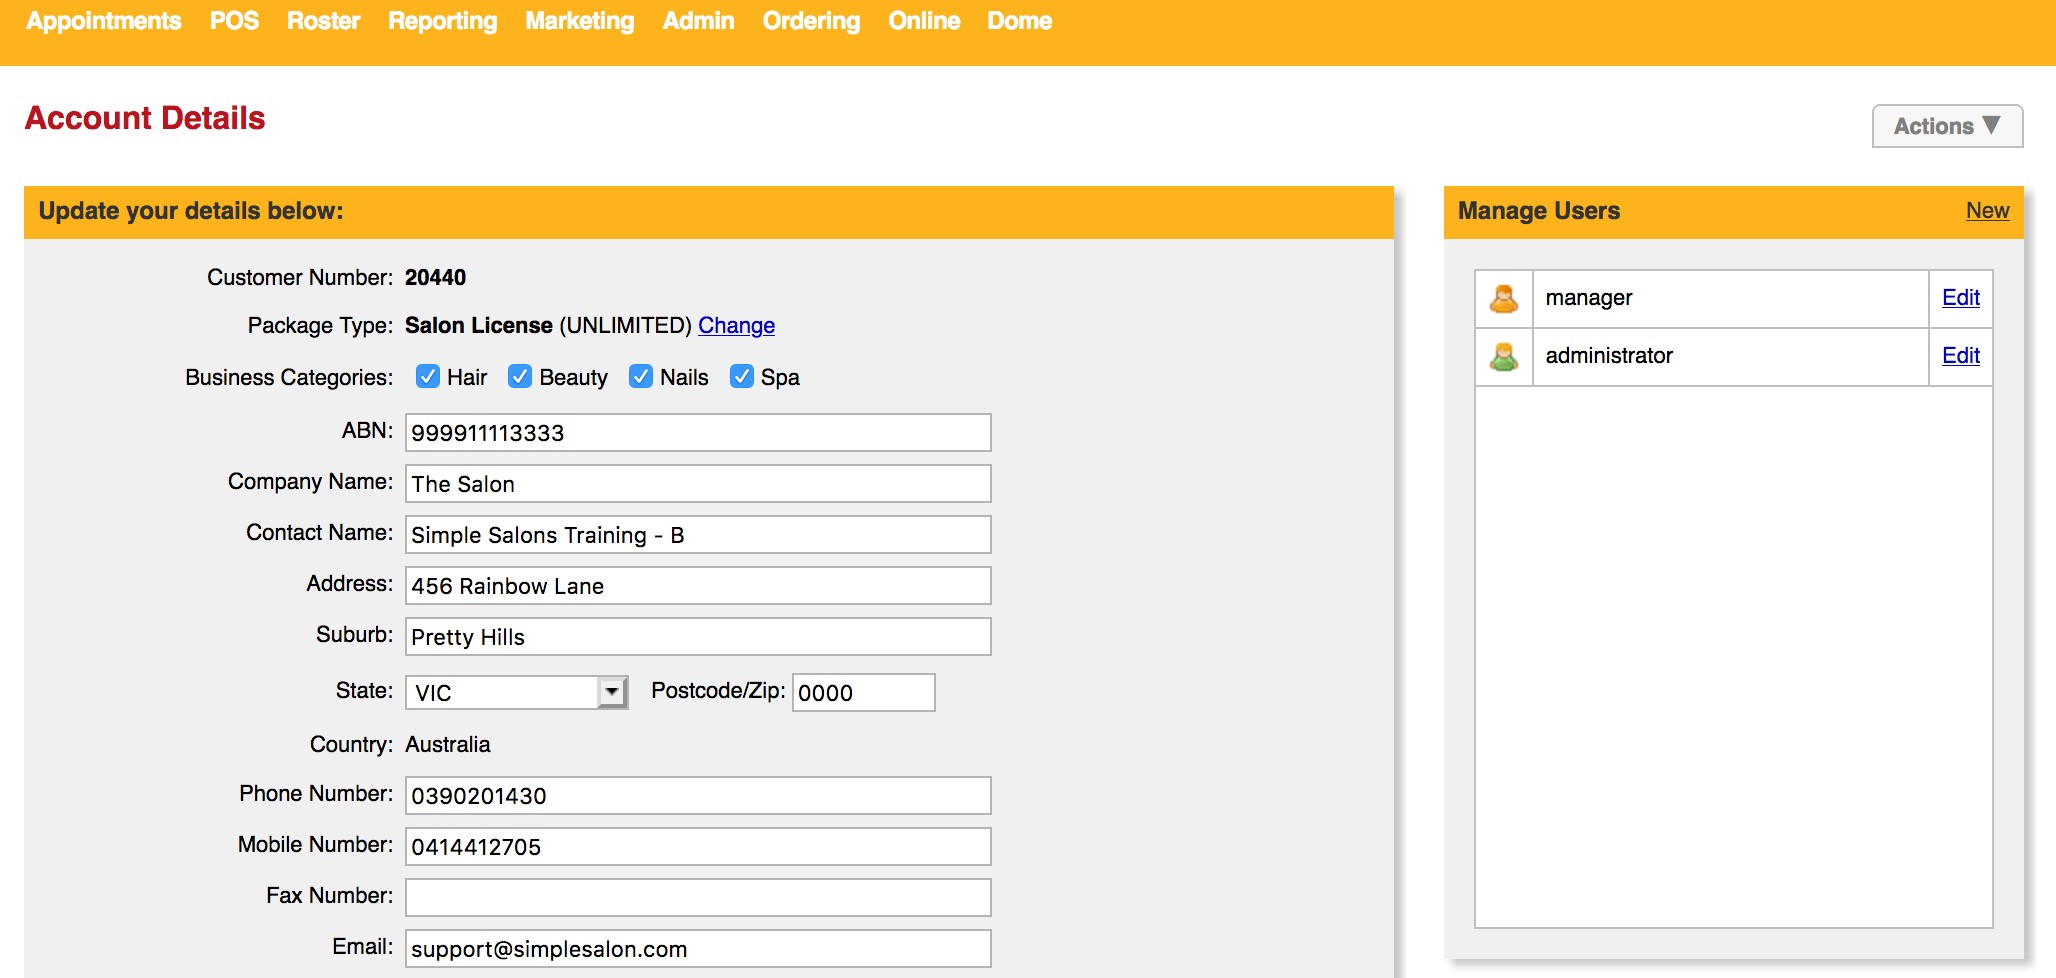This screenshot has height=978, width=2056.
Task: Navigate to the POS section
Action: (x=233, y=21)
